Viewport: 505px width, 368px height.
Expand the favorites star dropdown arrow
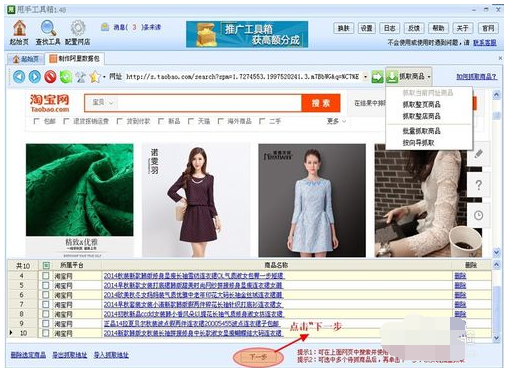104,77
